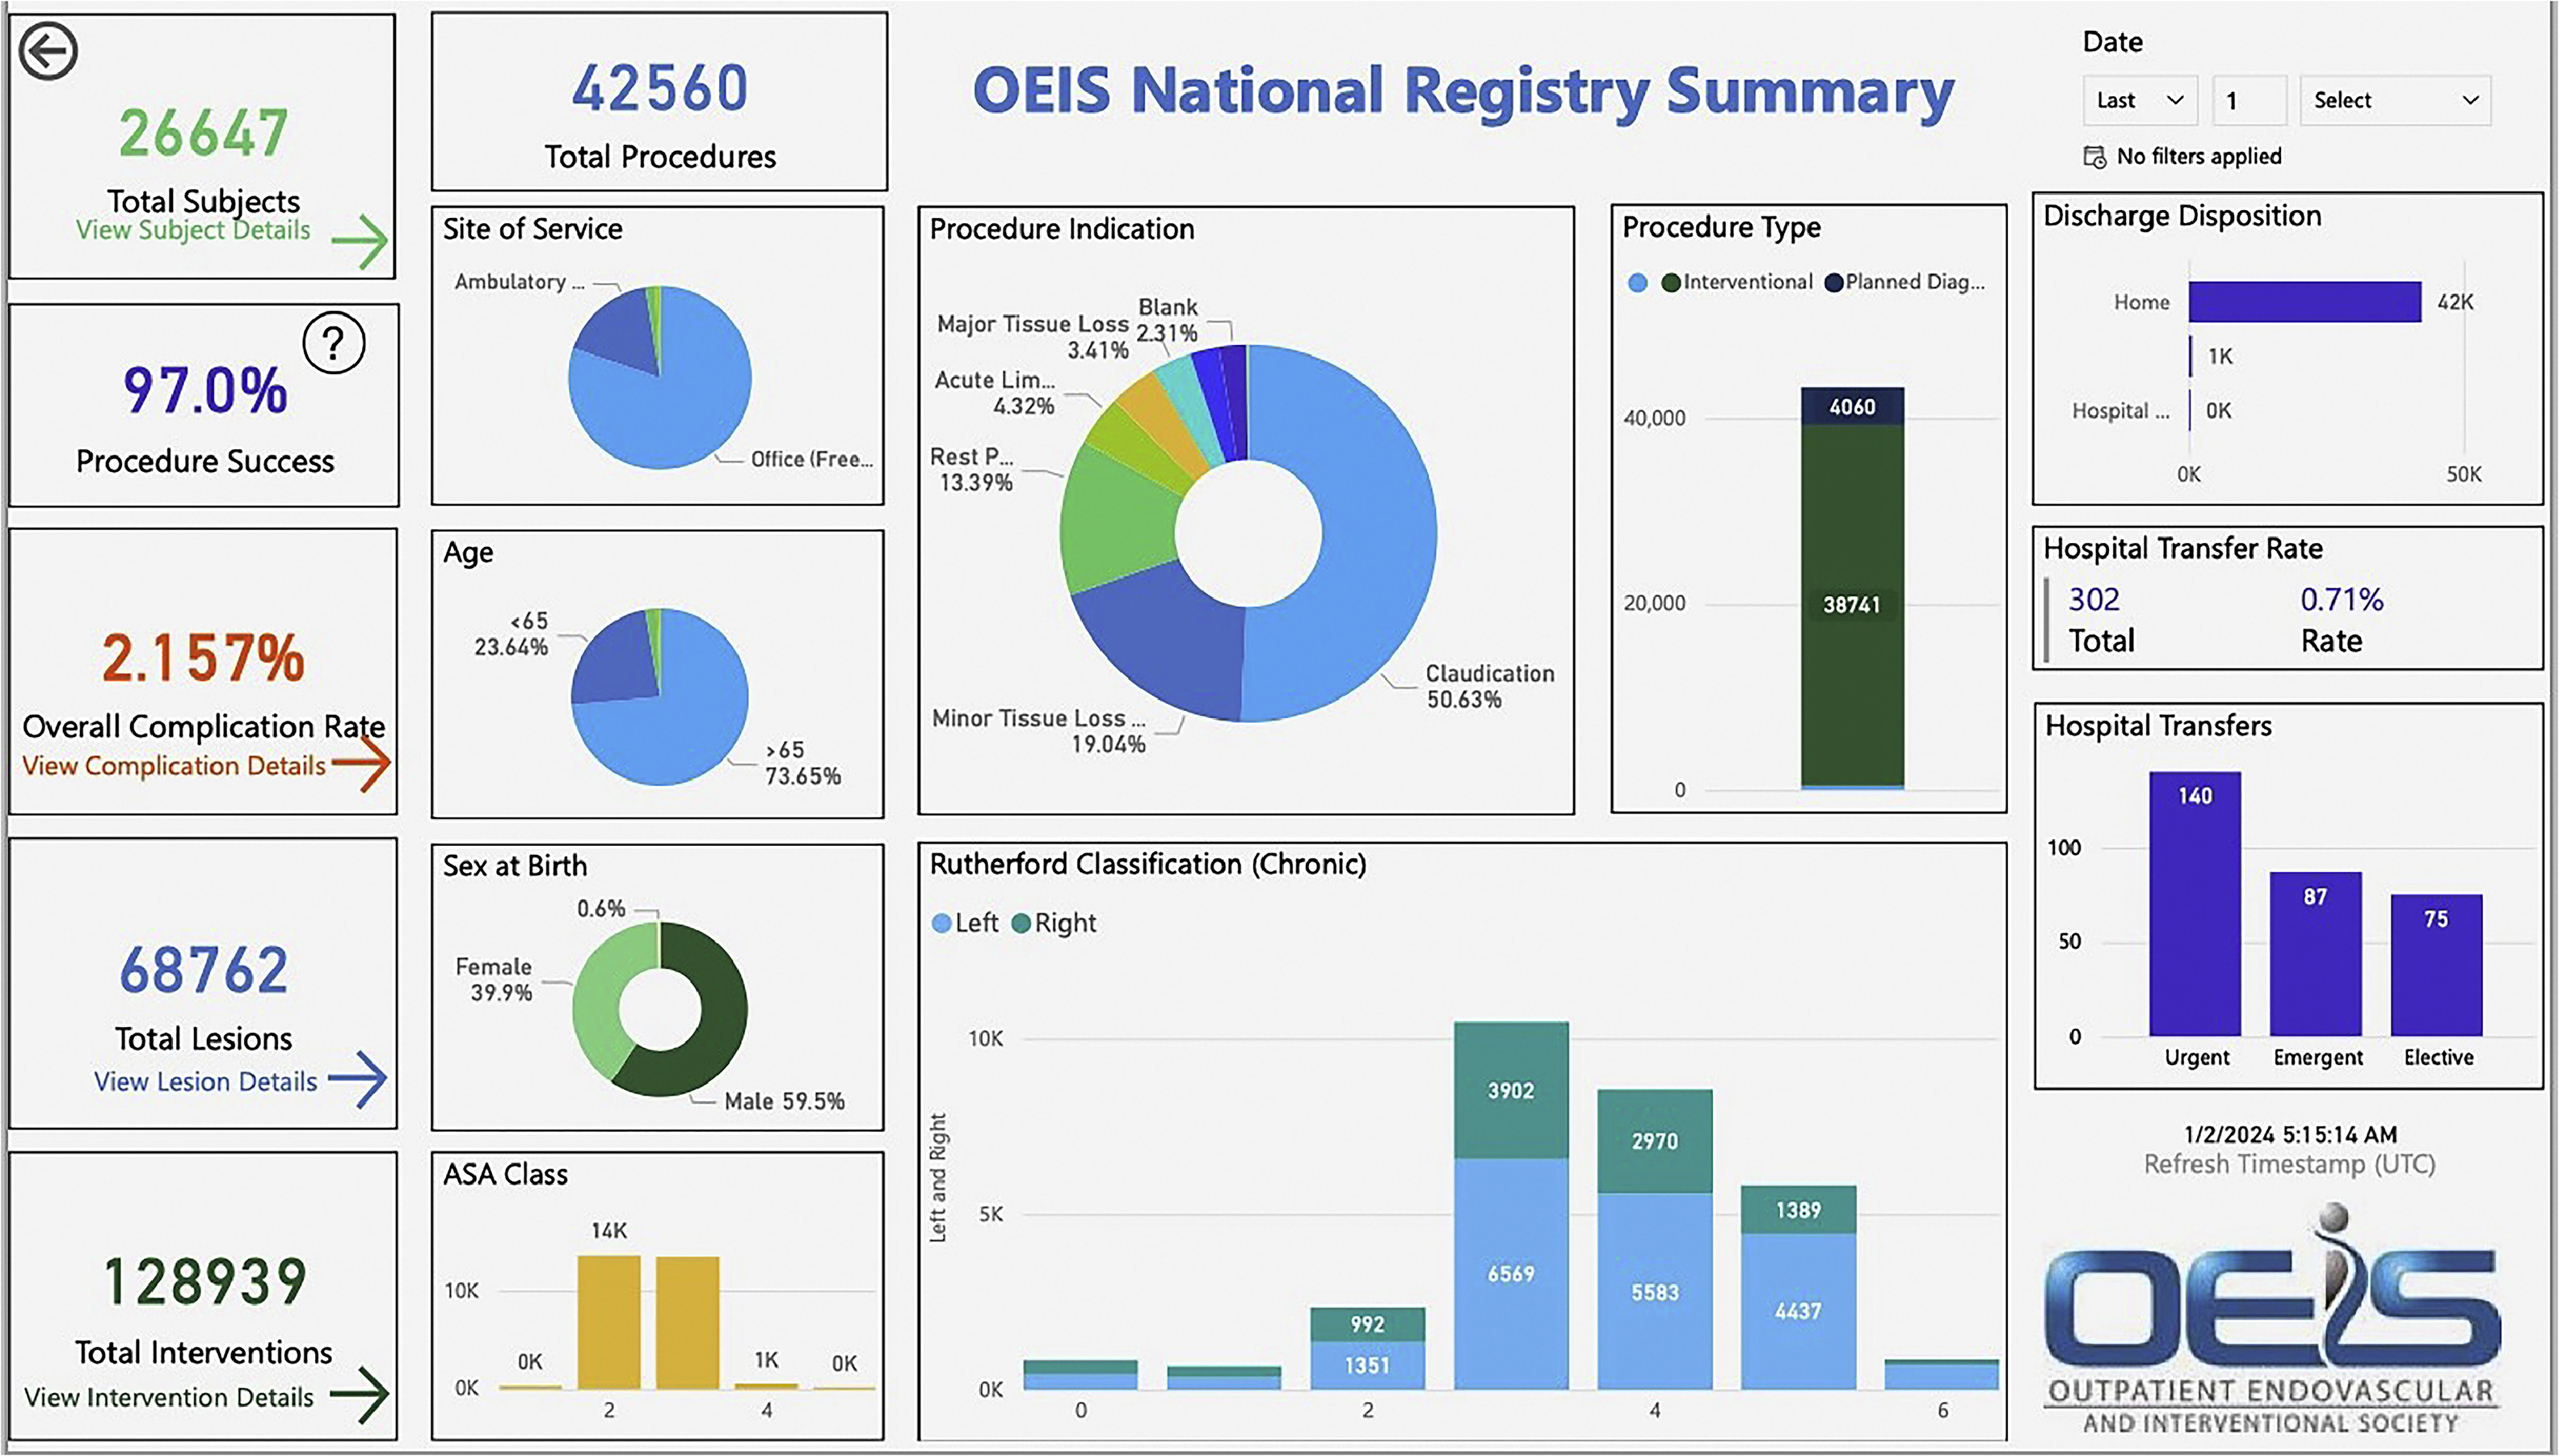The width and height of the screenshot is (2559, 1456).
Task: Click green arrow next to View Subject Details
Action: [359, 241]
